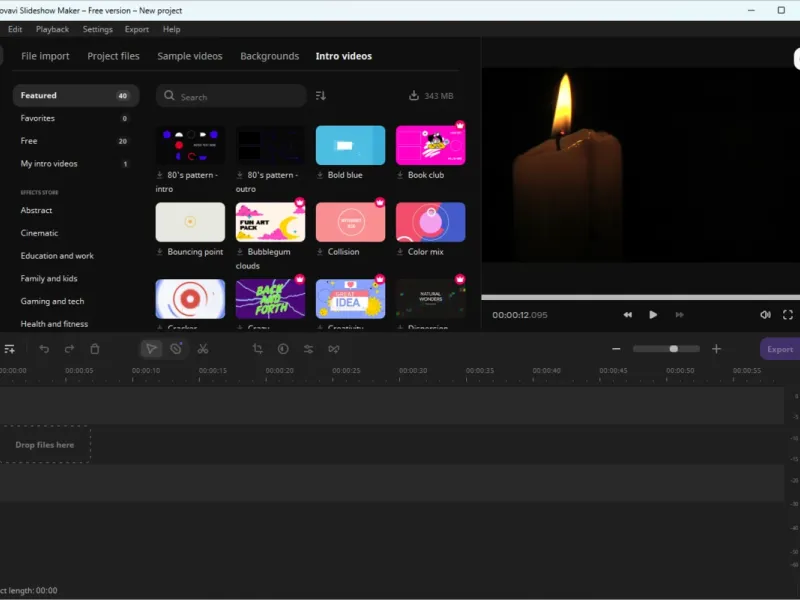The image size is (800, 600).
Task: Select the Book club intro thumbnail
Action: [x=431, y=145]
